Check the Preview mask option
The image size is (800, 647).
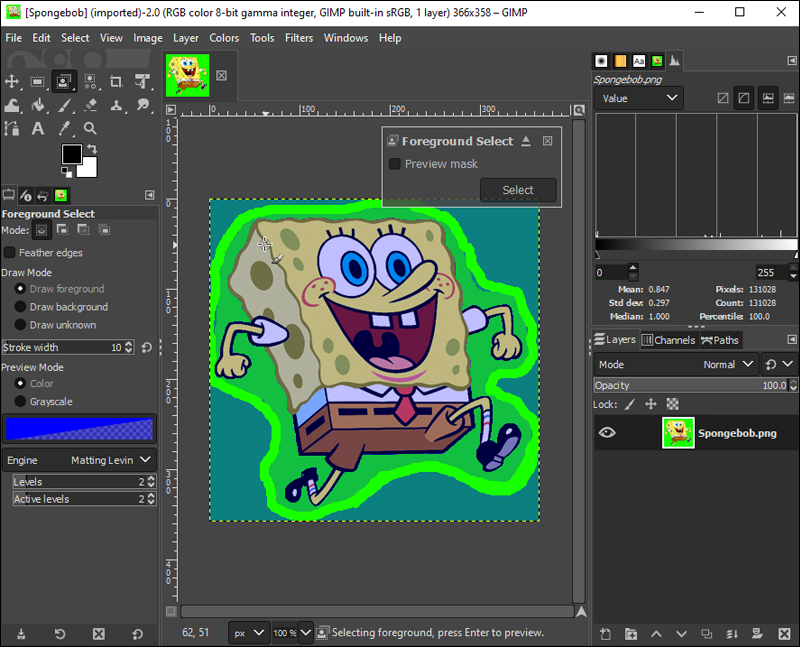[395, 164]
